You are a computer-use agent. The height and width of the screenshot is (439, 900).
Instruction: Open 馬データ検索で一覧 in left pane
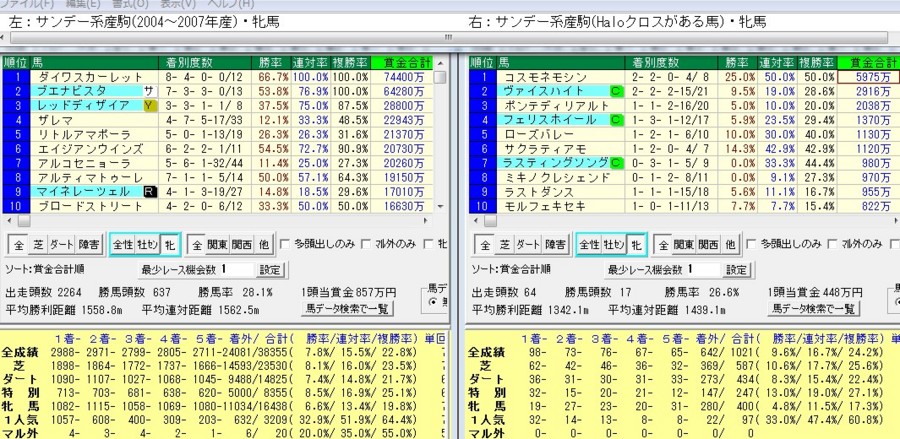(347, 309)
